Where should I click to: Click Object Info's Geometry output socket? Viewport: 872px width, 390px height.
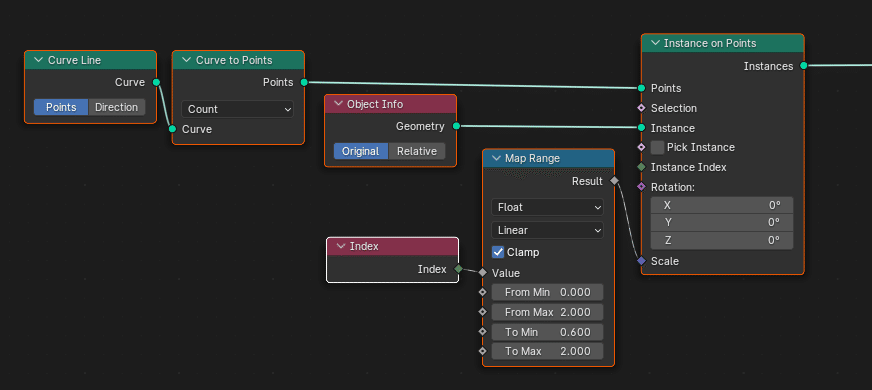[x=456, y=126]
